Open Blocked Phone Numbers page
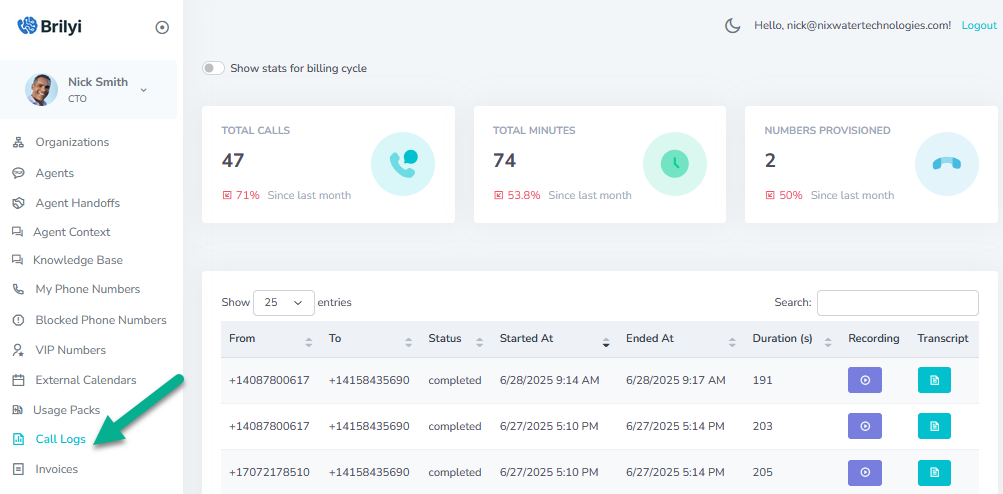 [x=100, y=320]
